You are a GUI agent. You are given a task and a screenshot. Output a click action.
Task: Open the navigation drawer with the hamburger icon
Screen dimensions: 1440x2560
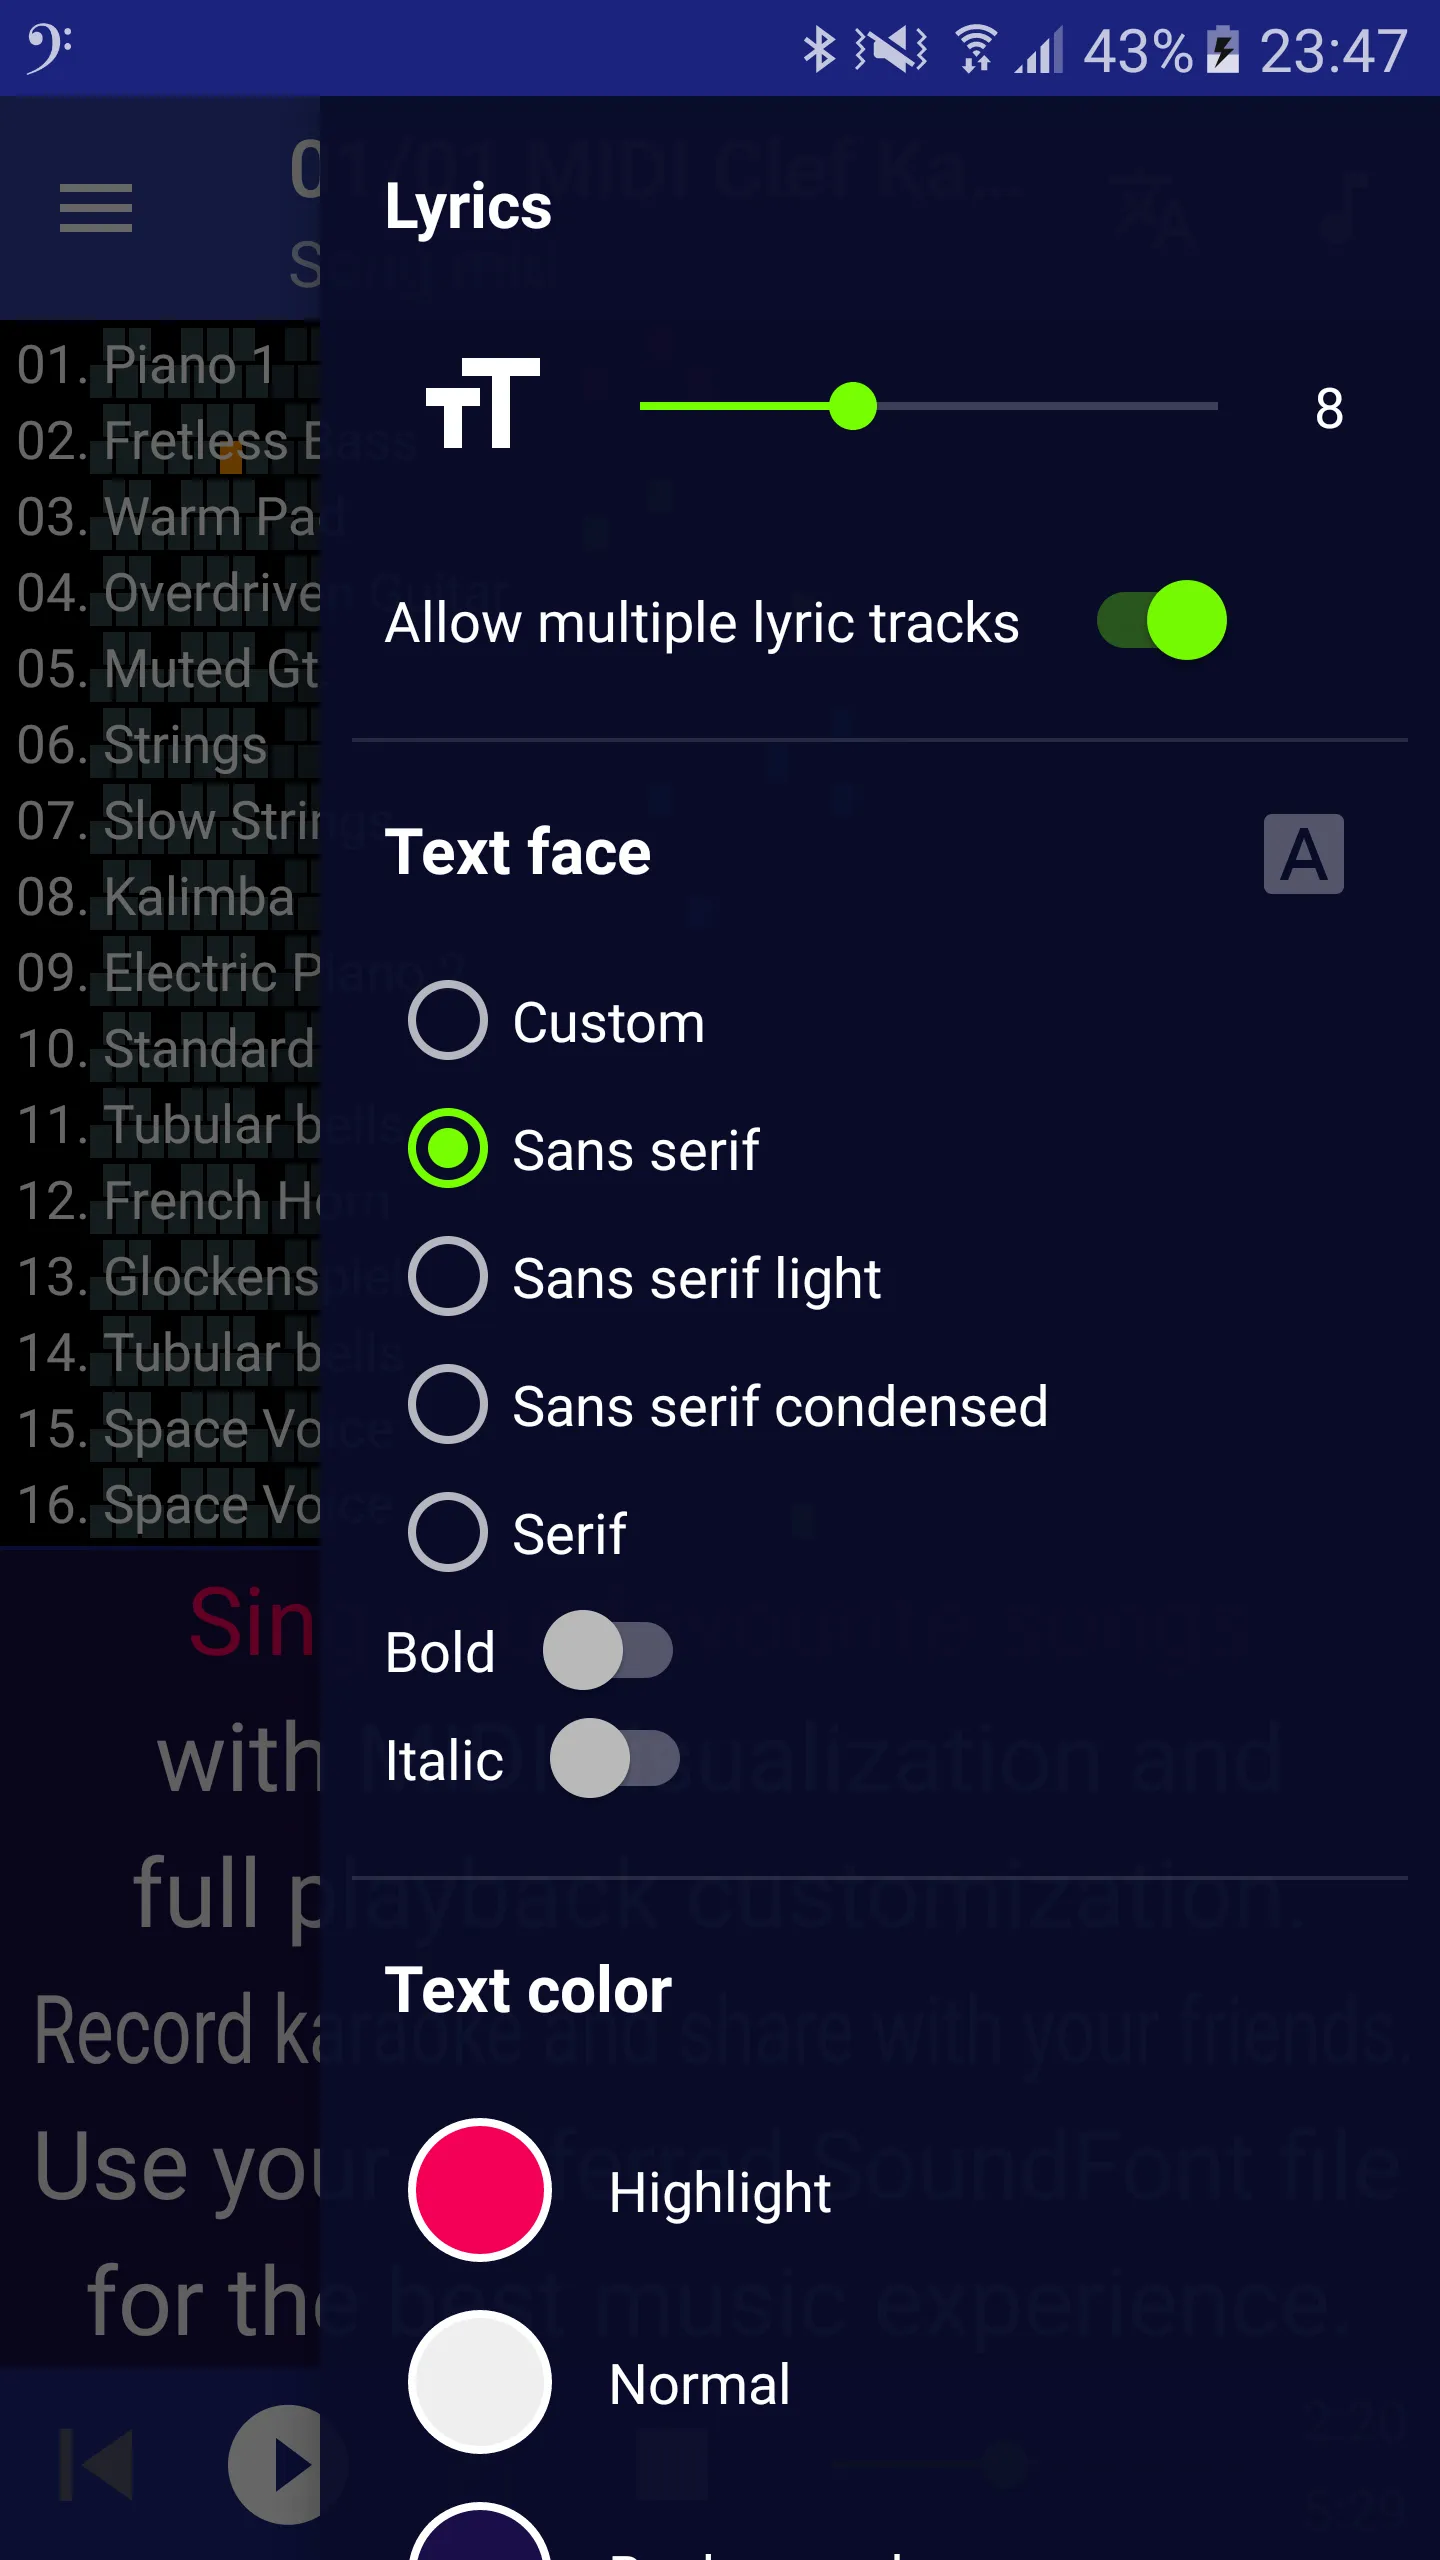click(x=96, y=208)
